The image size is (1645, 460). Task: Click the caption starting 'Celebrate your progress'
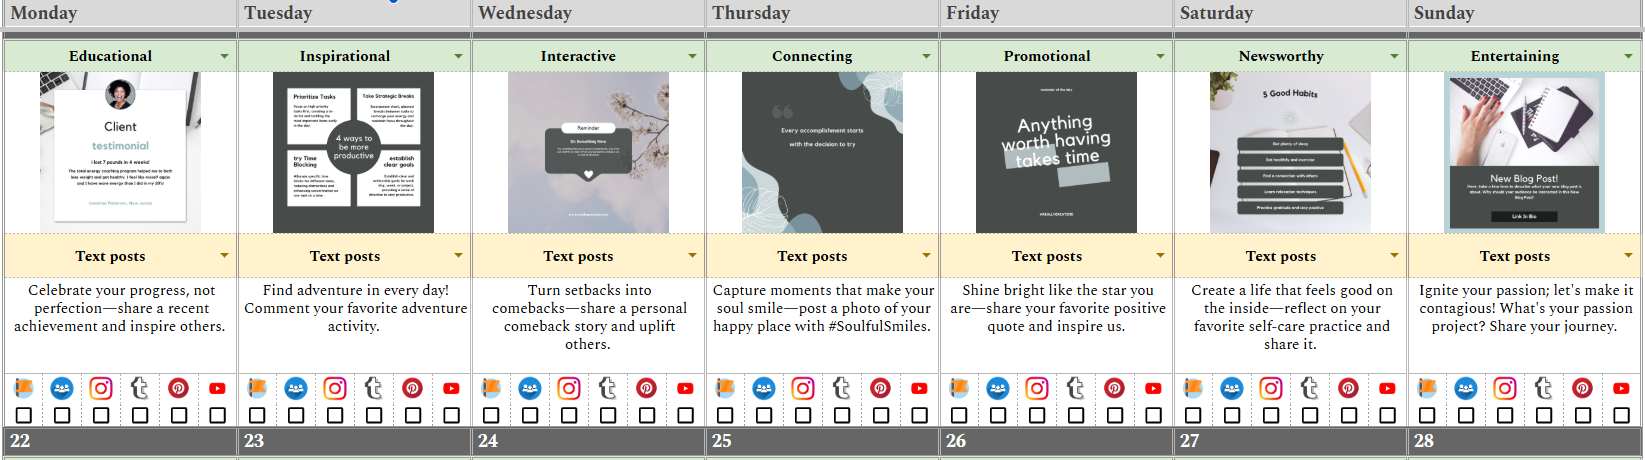pyautogui.click(x=120, y=308)
